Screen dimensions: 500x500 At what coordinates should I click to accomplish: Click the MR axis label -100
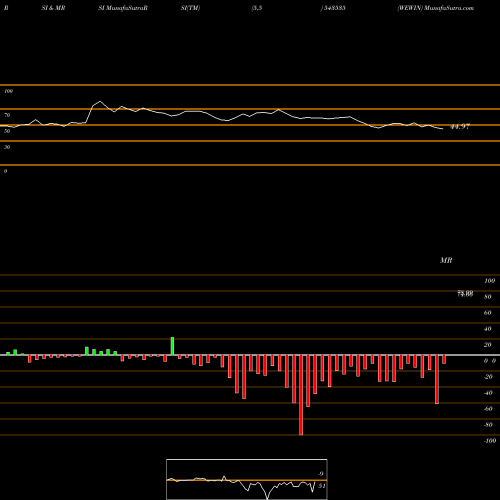tap(490, 441)
